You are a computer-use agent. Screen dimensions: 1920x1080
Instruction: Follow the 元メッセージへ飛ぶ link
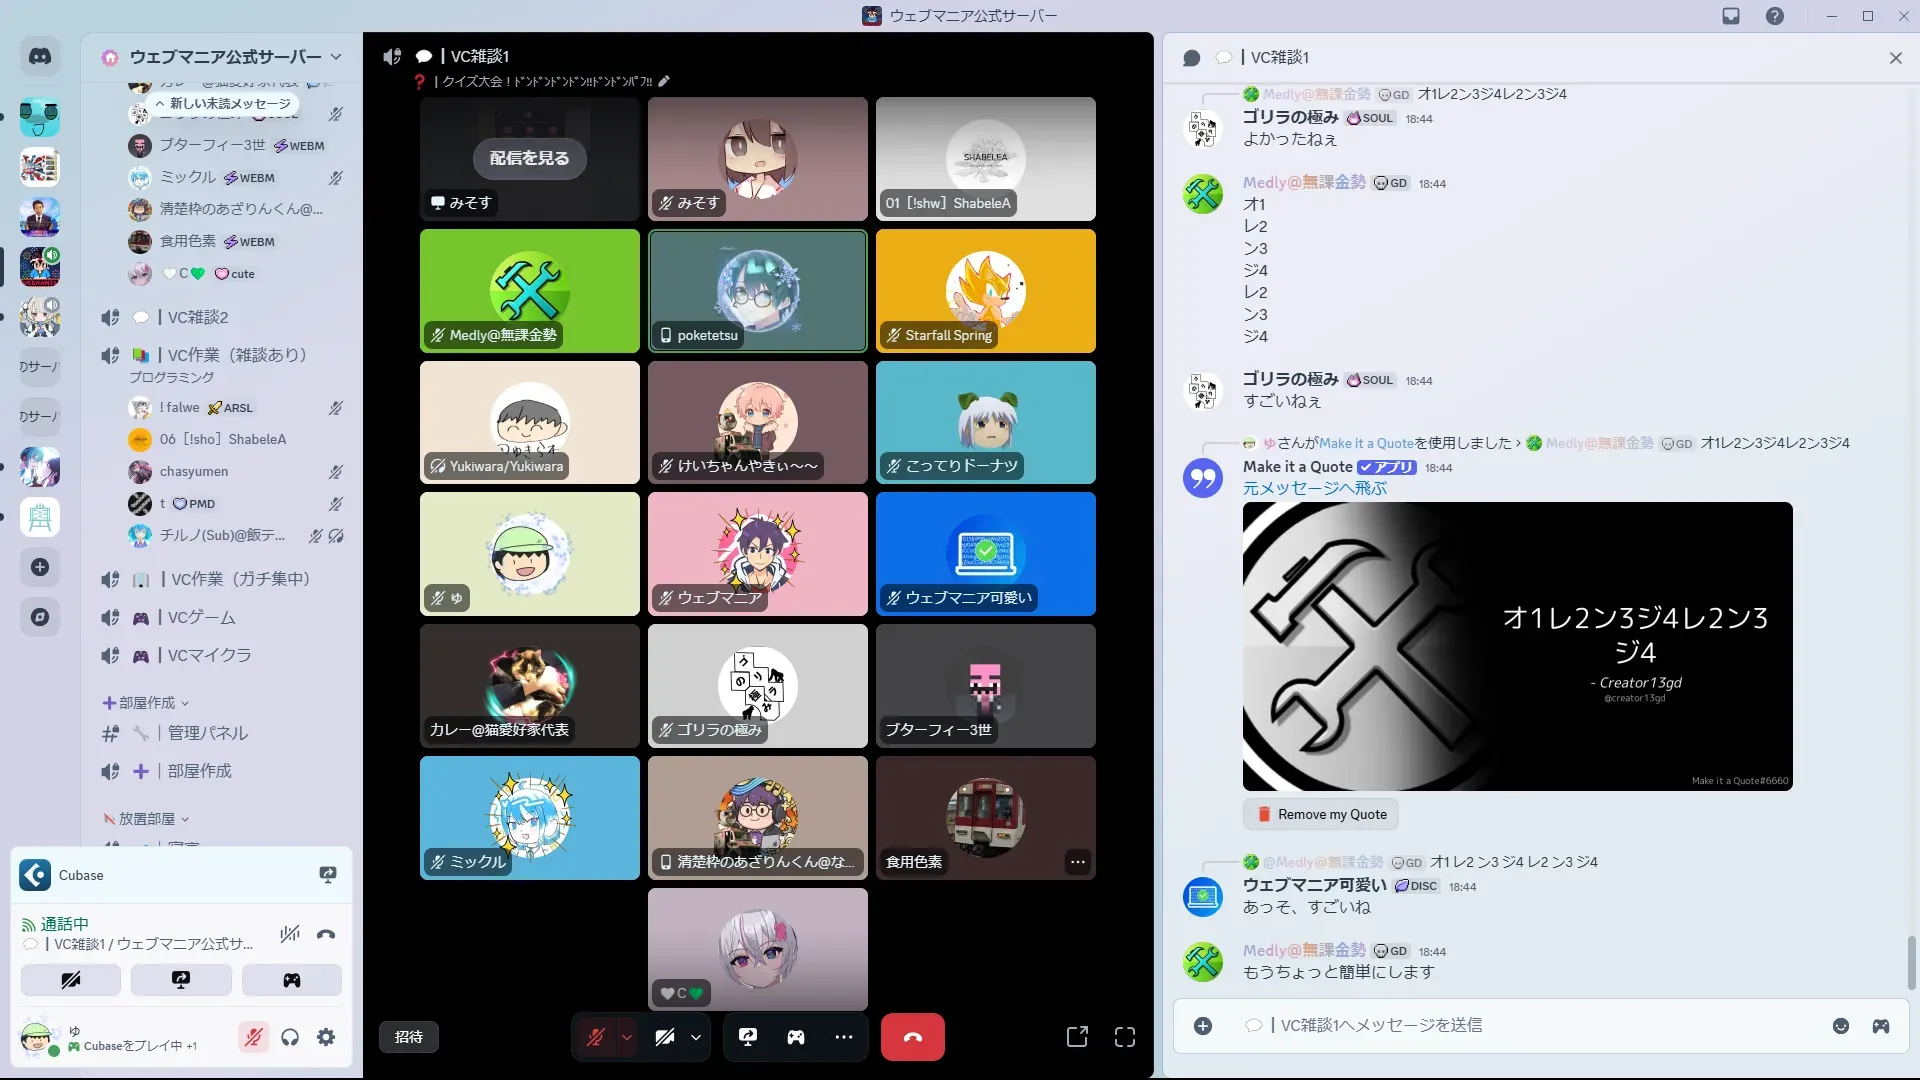1314,488
